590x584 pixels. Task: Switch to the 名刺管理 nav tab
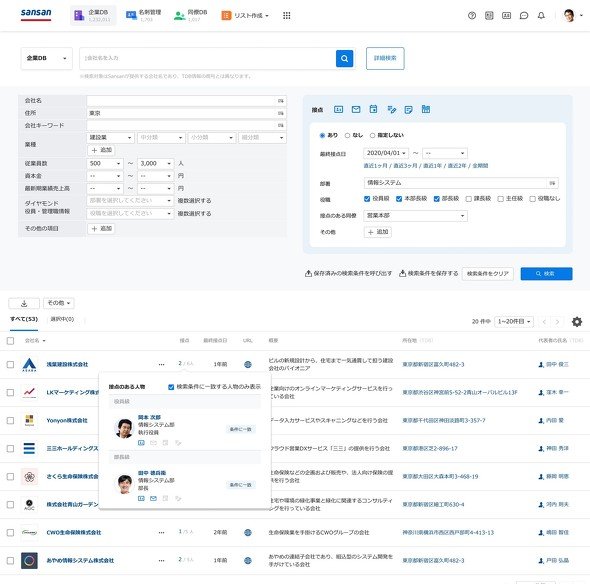[143, 15]
